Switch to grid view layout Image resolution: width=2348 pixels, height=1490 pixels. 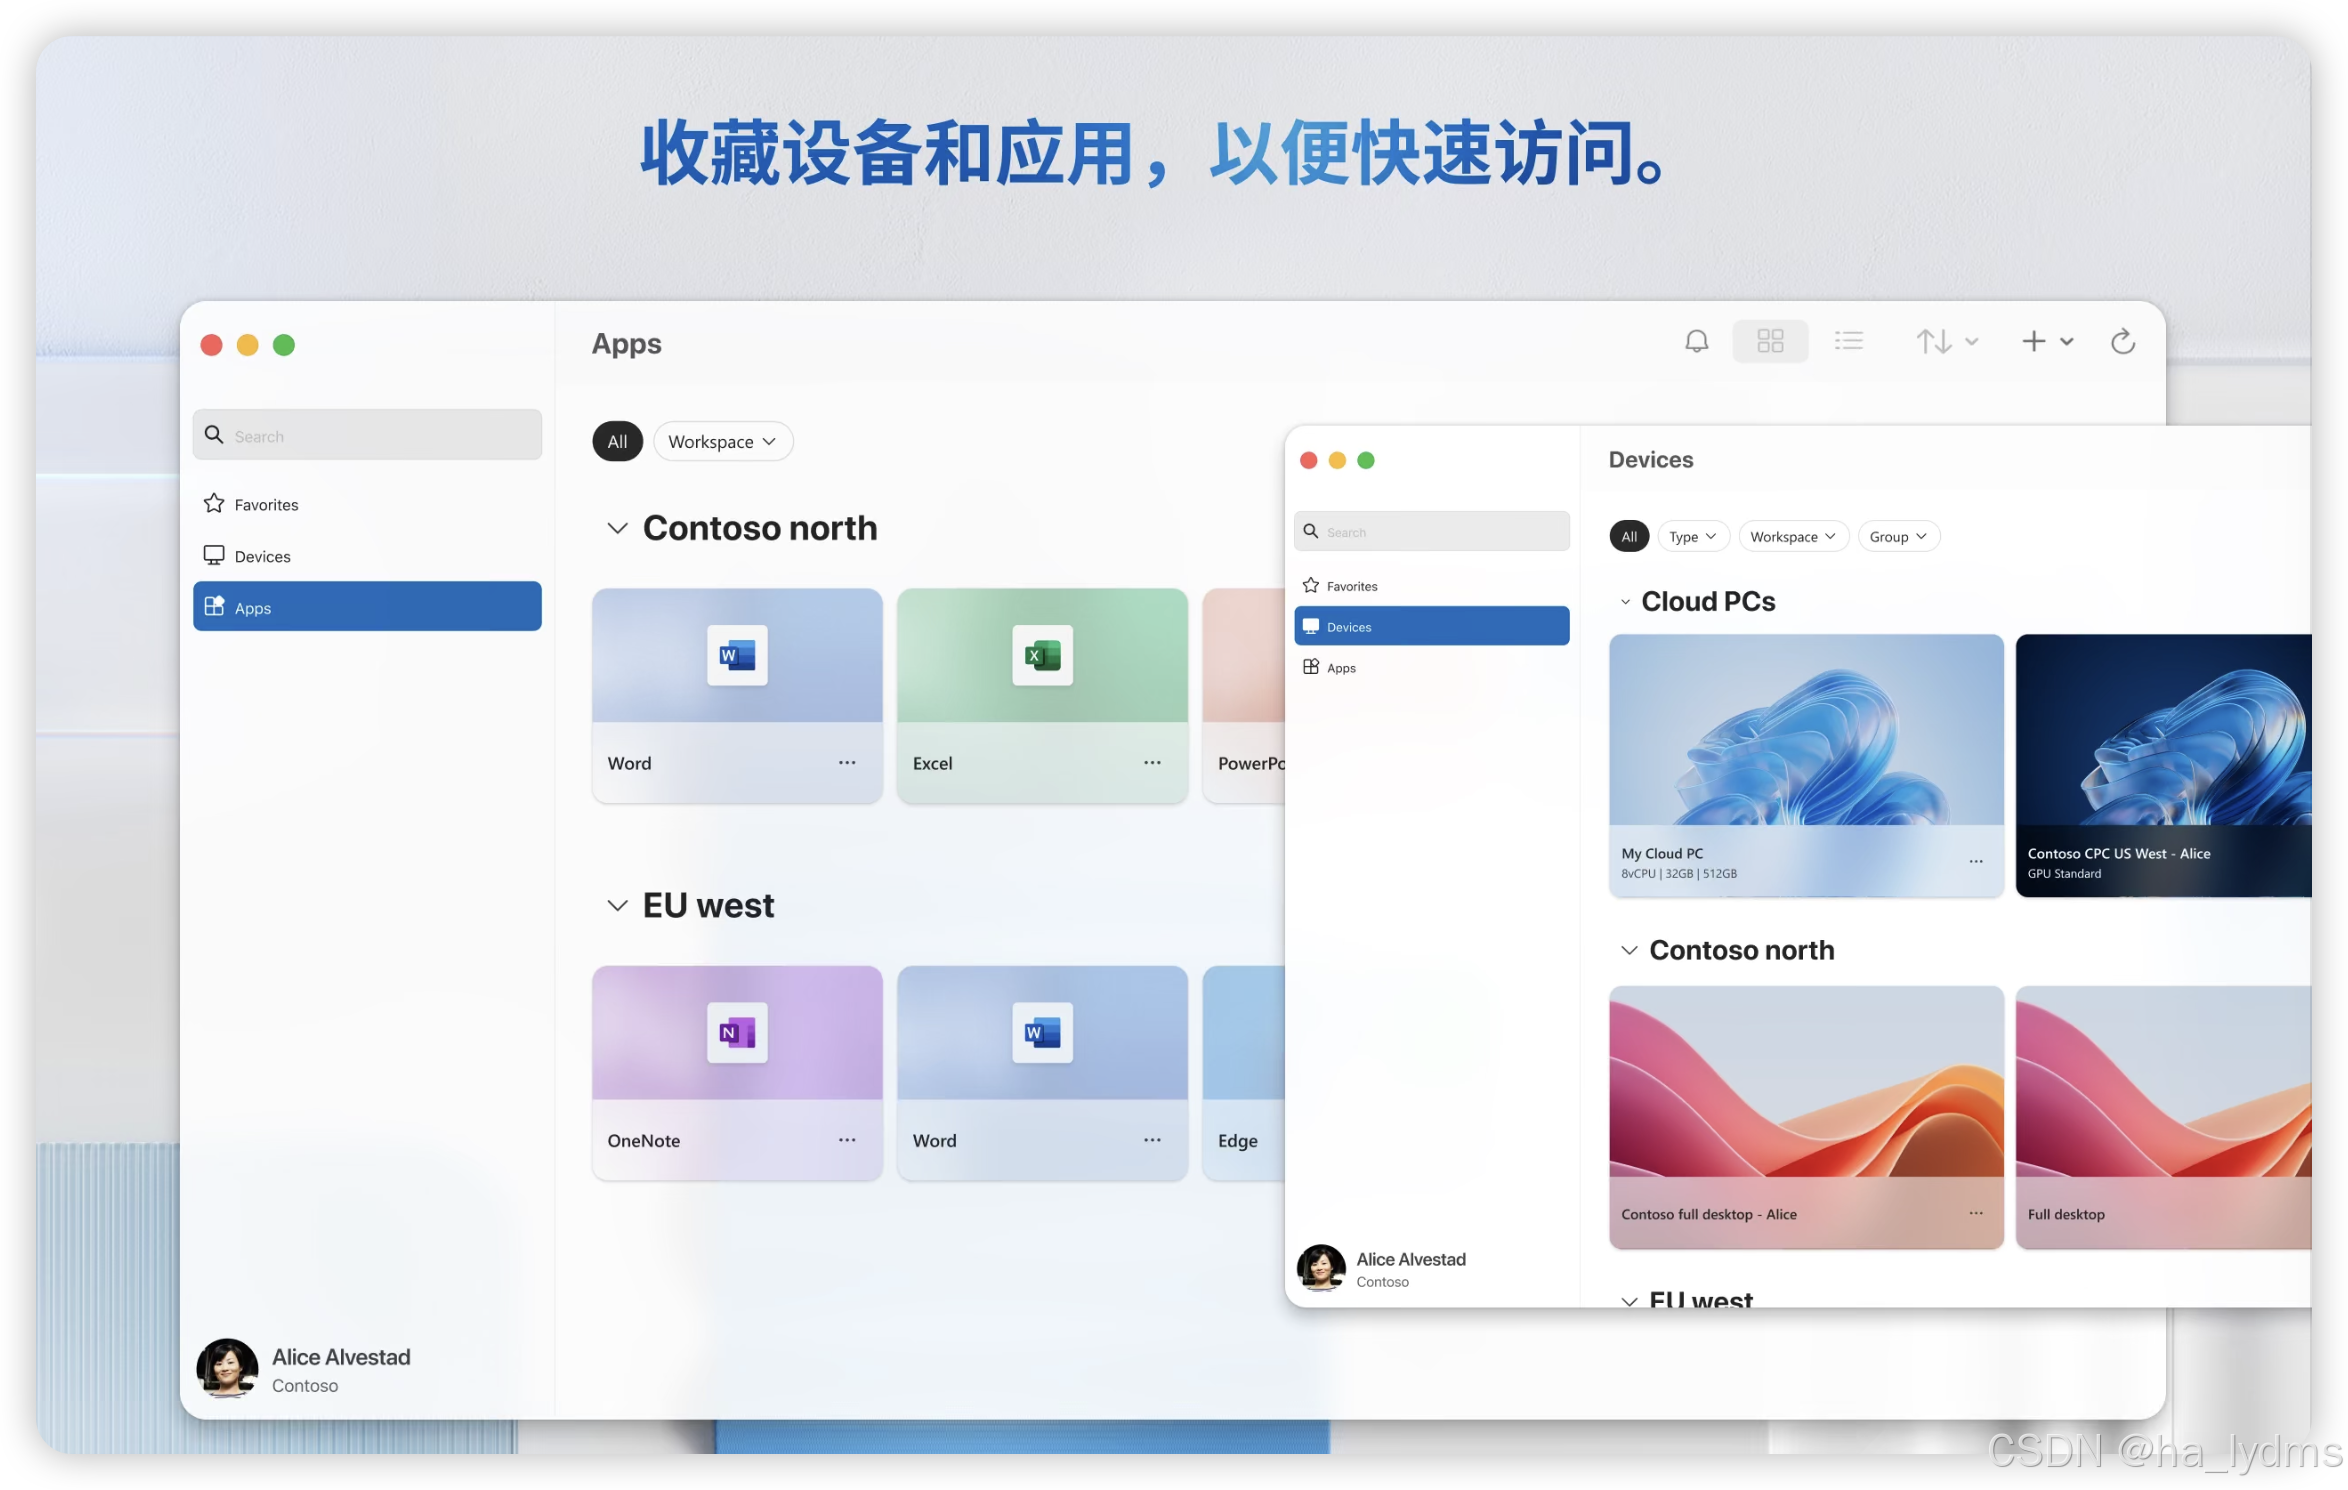pyautogui.click(x=1770, y=342)
